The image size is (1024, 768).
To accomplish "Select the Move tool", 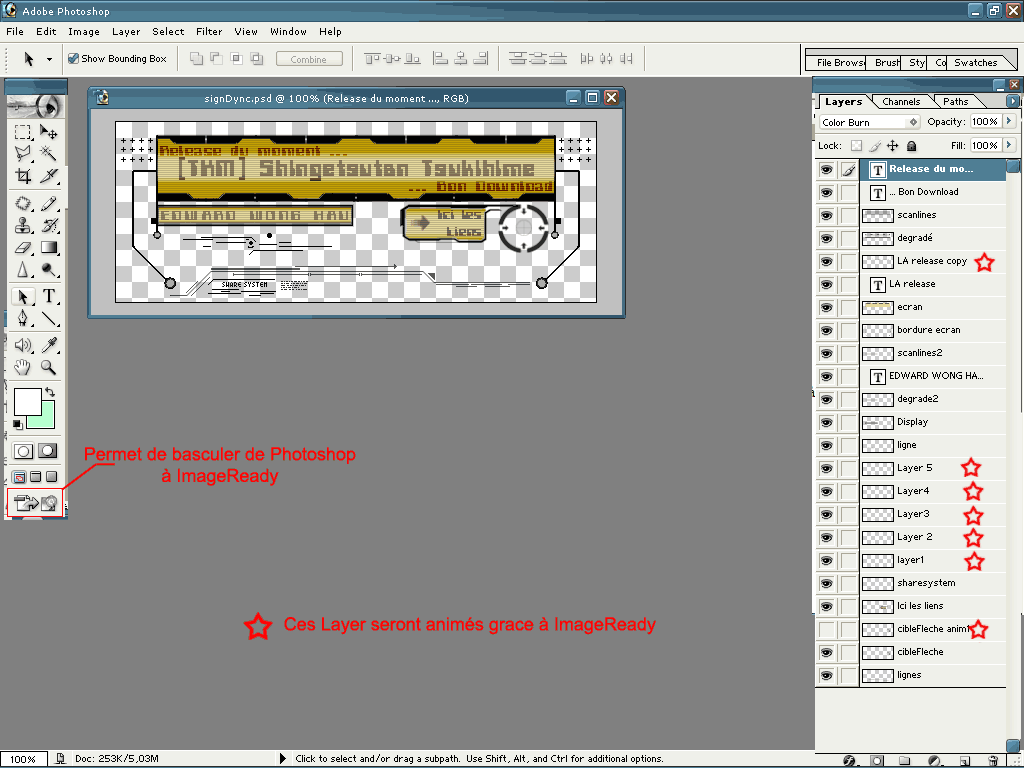I will click(48, 132).
